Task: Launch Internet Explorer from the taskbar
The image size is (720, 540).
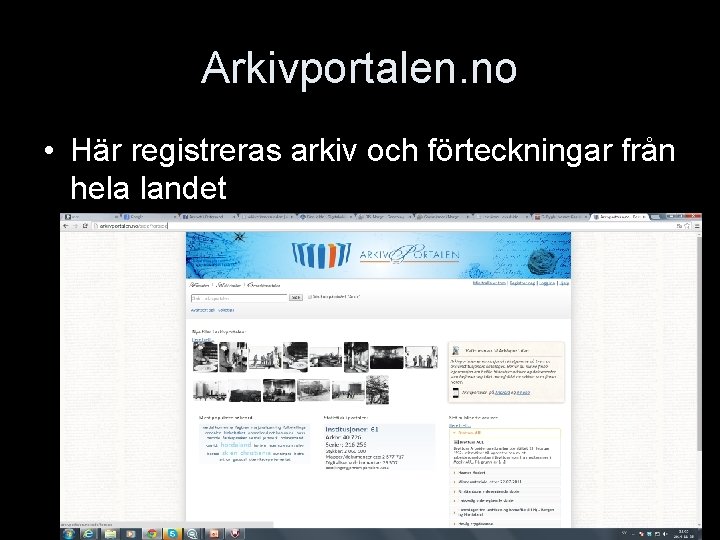Action: coord(88,534)
